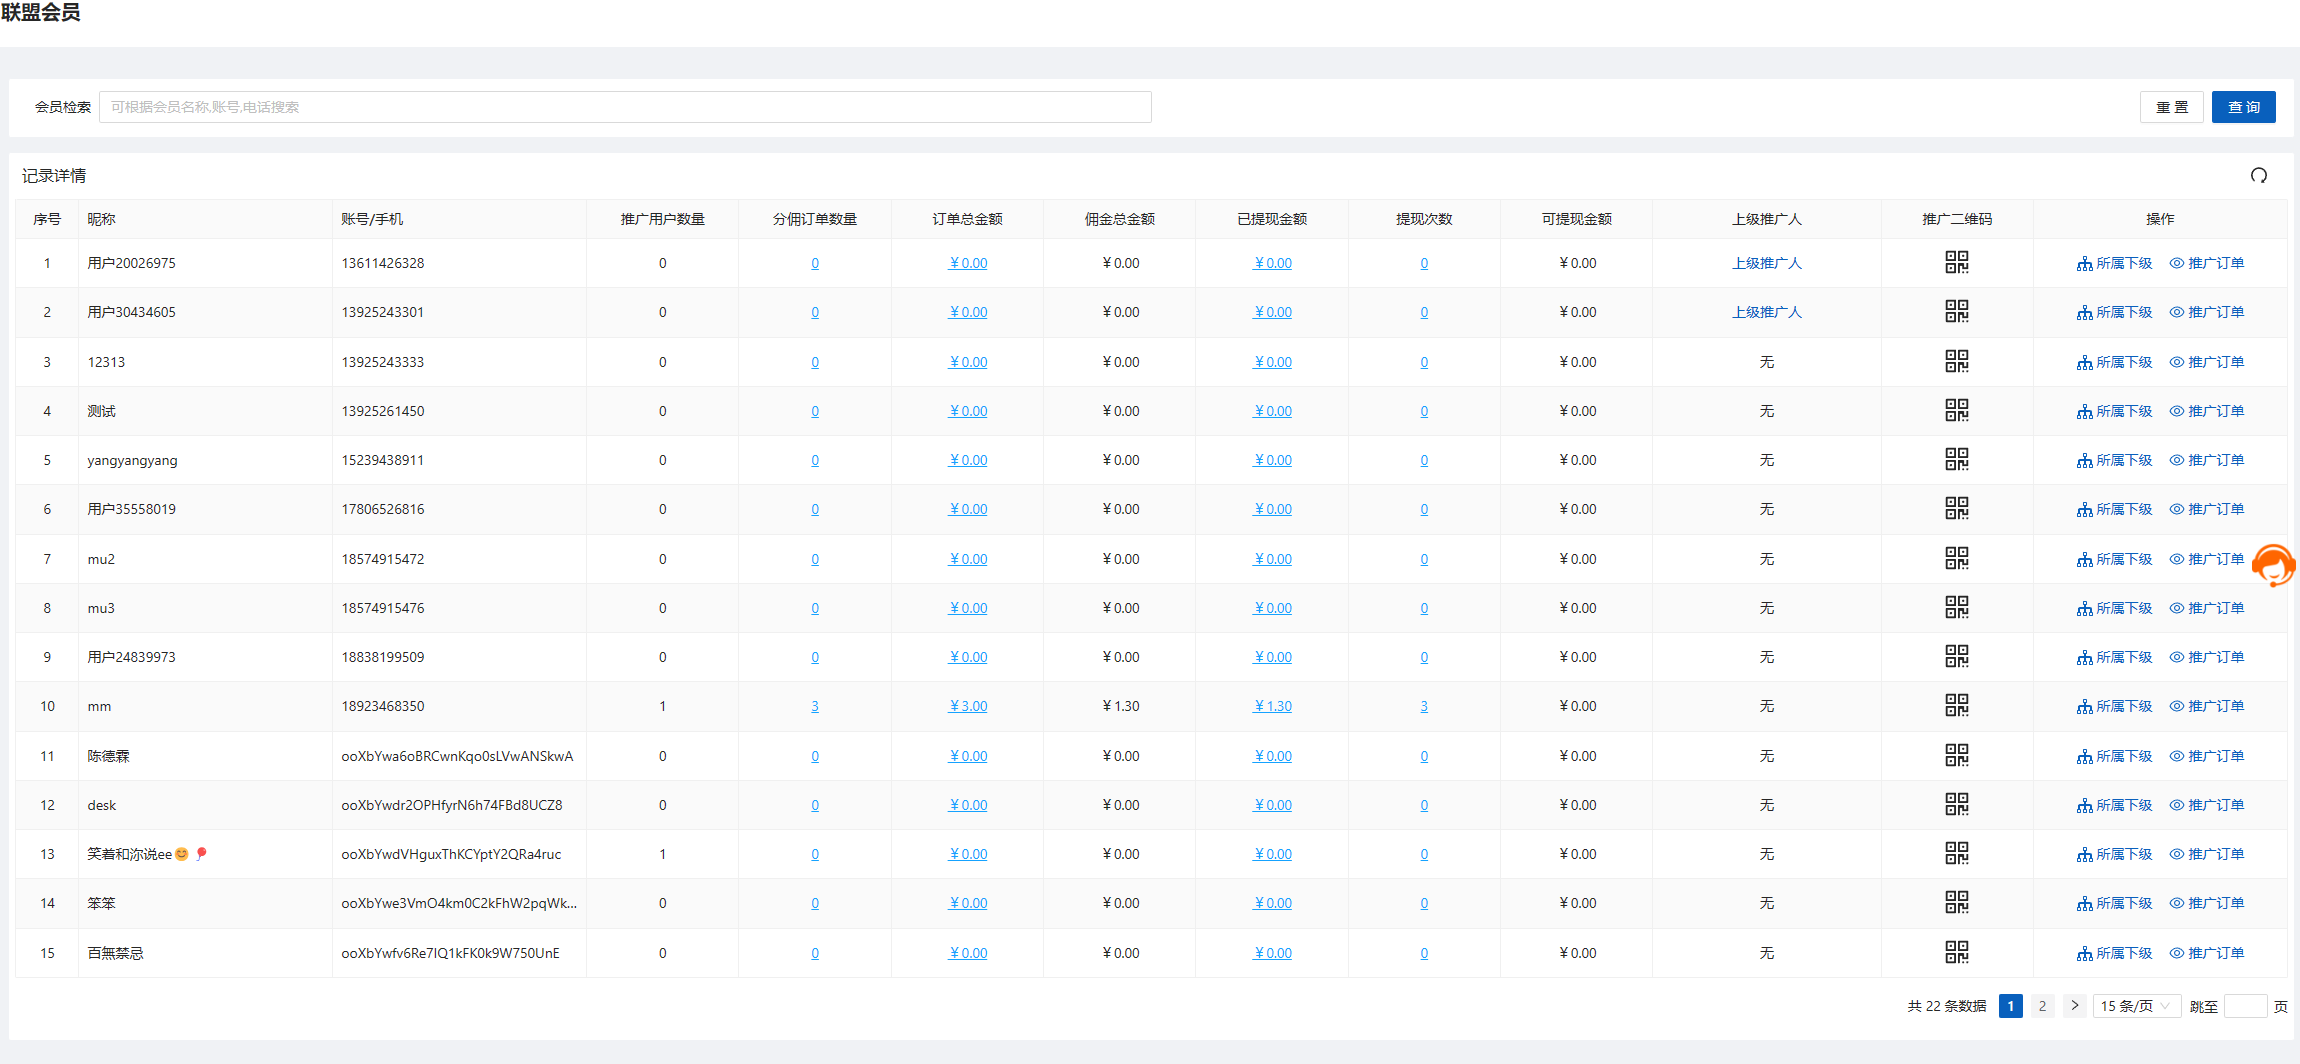Open QR code for 用户20026975
The height and width of the screenshot is (1064, 2300).
1956,263
